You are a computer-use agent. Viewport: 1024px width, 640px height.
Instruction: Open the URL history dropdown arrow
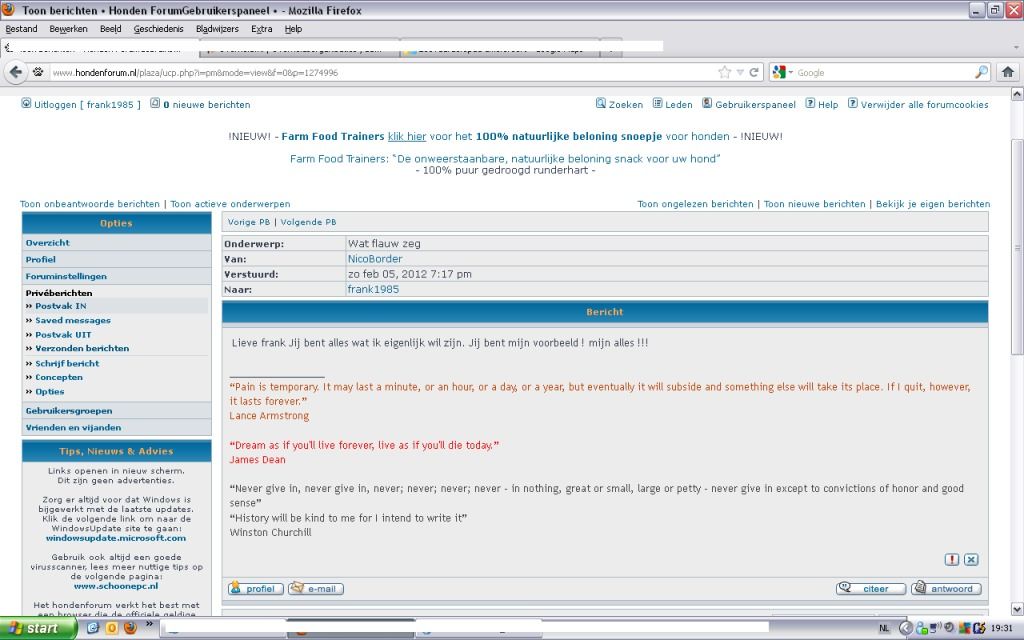coord(740,72)
